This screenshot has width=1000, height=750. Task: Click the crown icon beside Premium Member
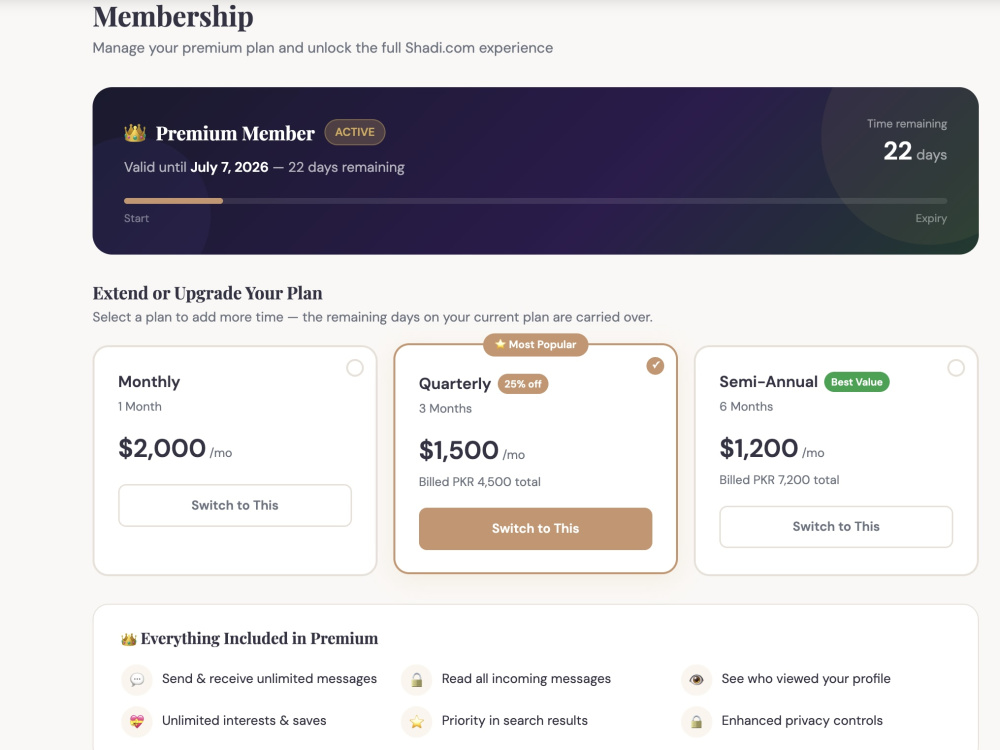click(x=135, y=133)
